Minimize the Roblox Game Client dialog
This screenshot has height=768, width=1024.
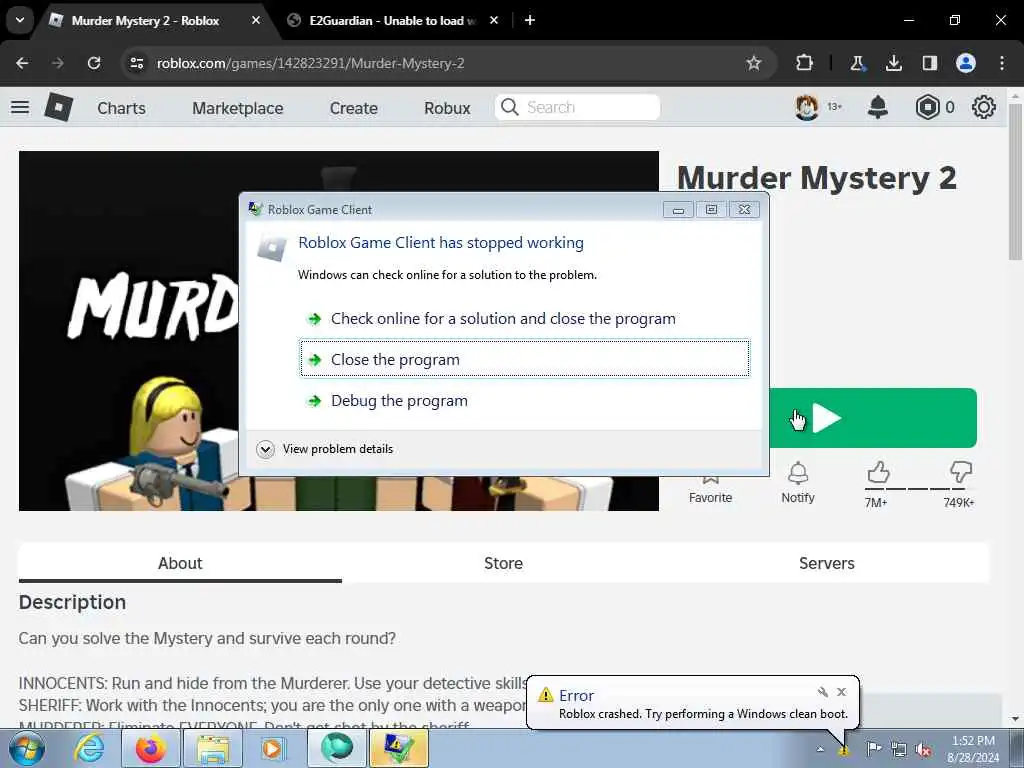pyautogui.click(x=679, y=210)
